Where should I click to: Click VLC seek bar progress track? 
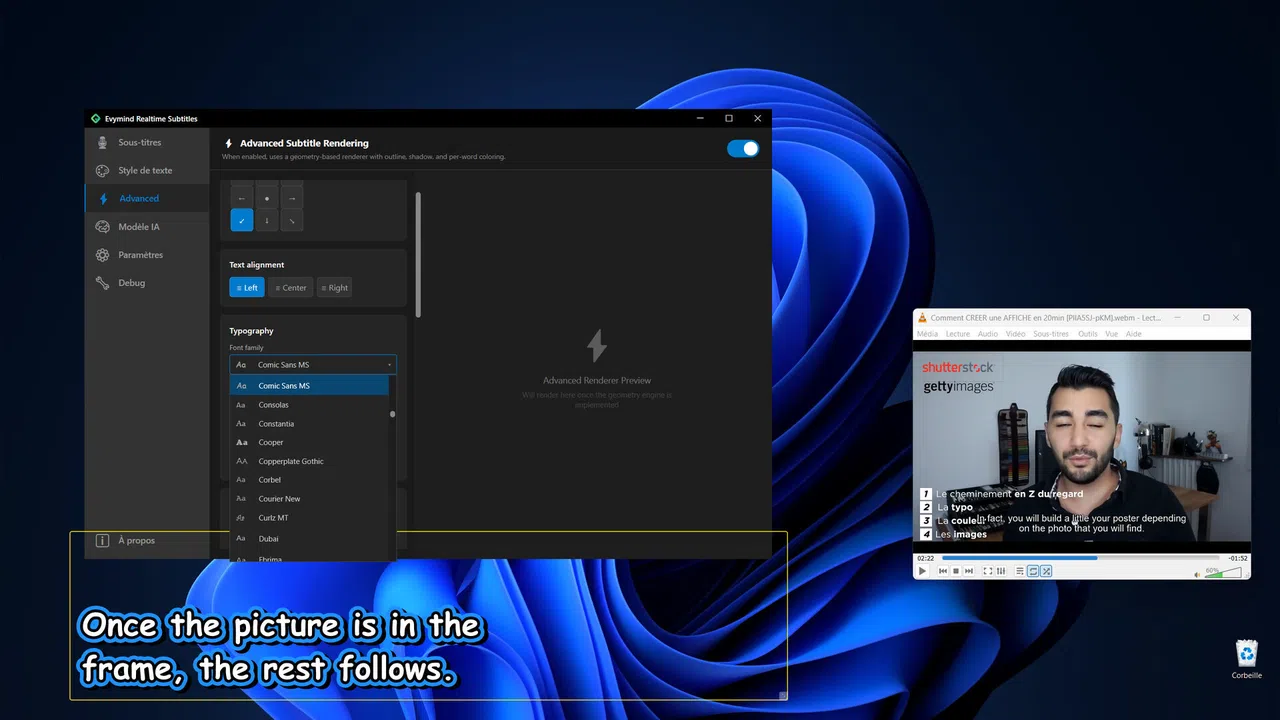(x=1080, y=558)
